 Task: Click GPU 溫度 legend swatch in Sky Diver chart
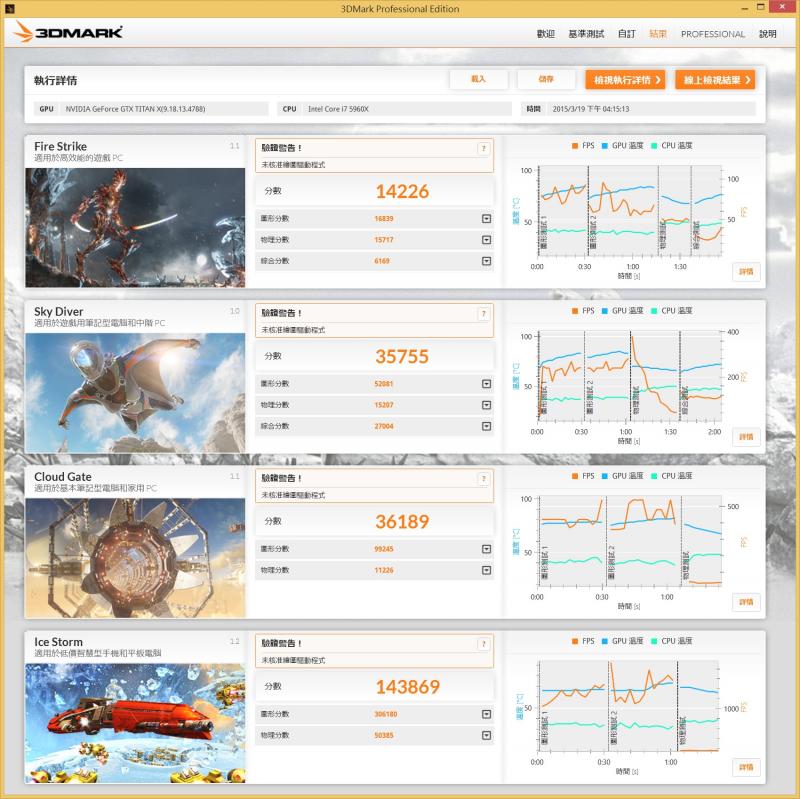tap(605, 311)
